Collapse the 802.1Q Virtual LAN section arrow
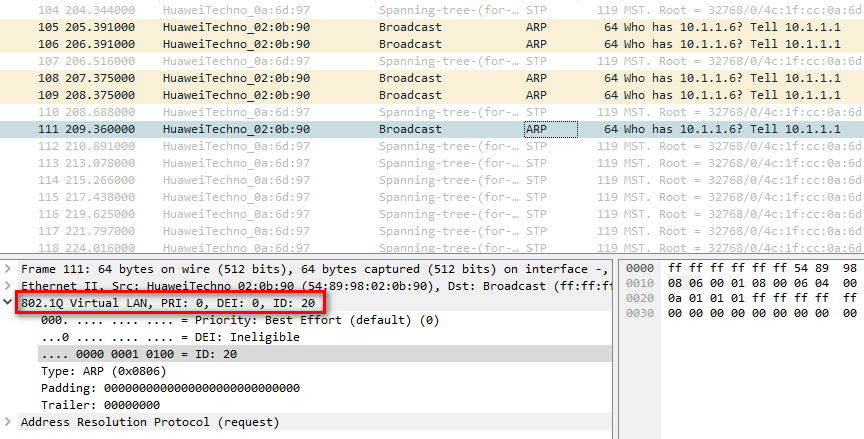 (x=8, y=303)
